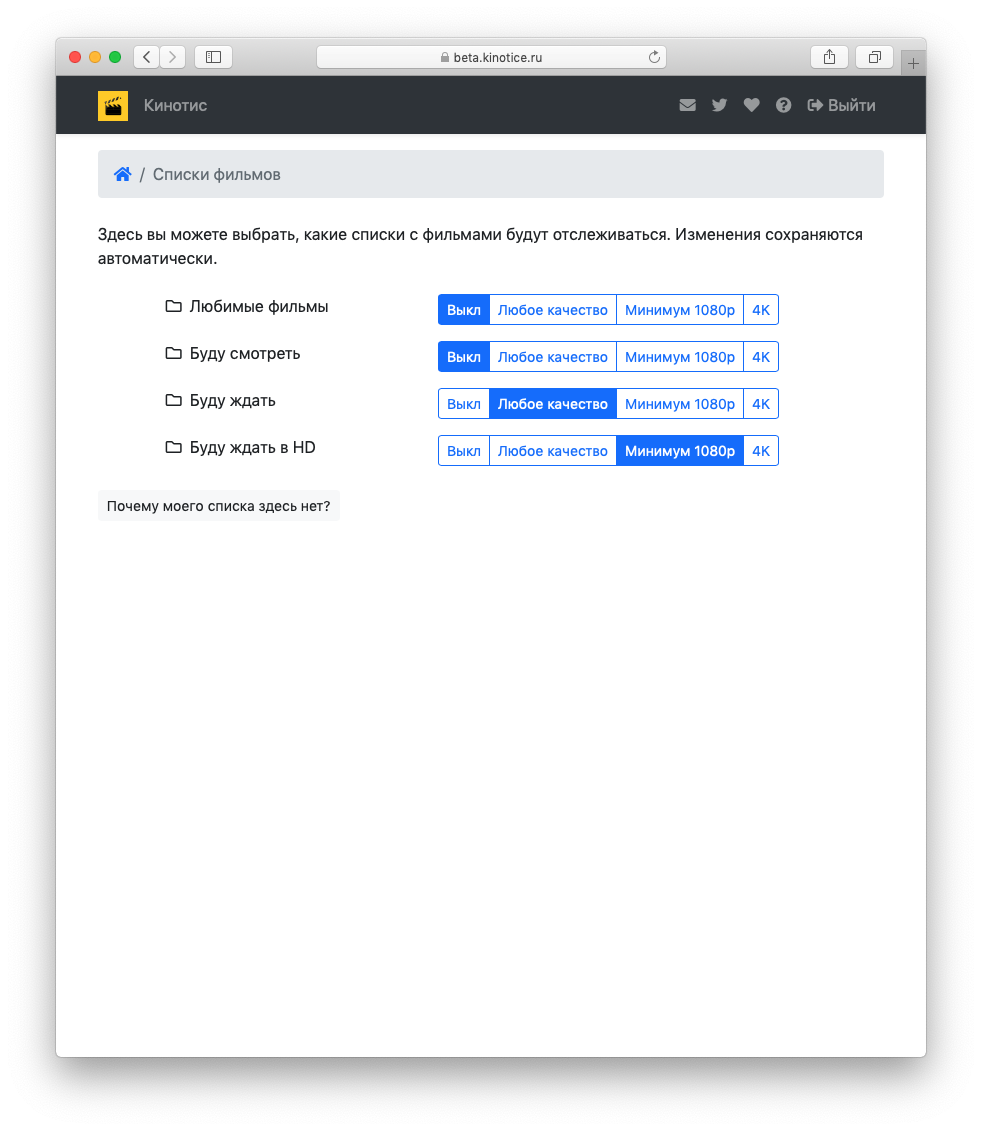The width and height of the screenshot is (982, 1131).
Task: Open the Twitter bird icon in navbar
Action: [719, 105]
